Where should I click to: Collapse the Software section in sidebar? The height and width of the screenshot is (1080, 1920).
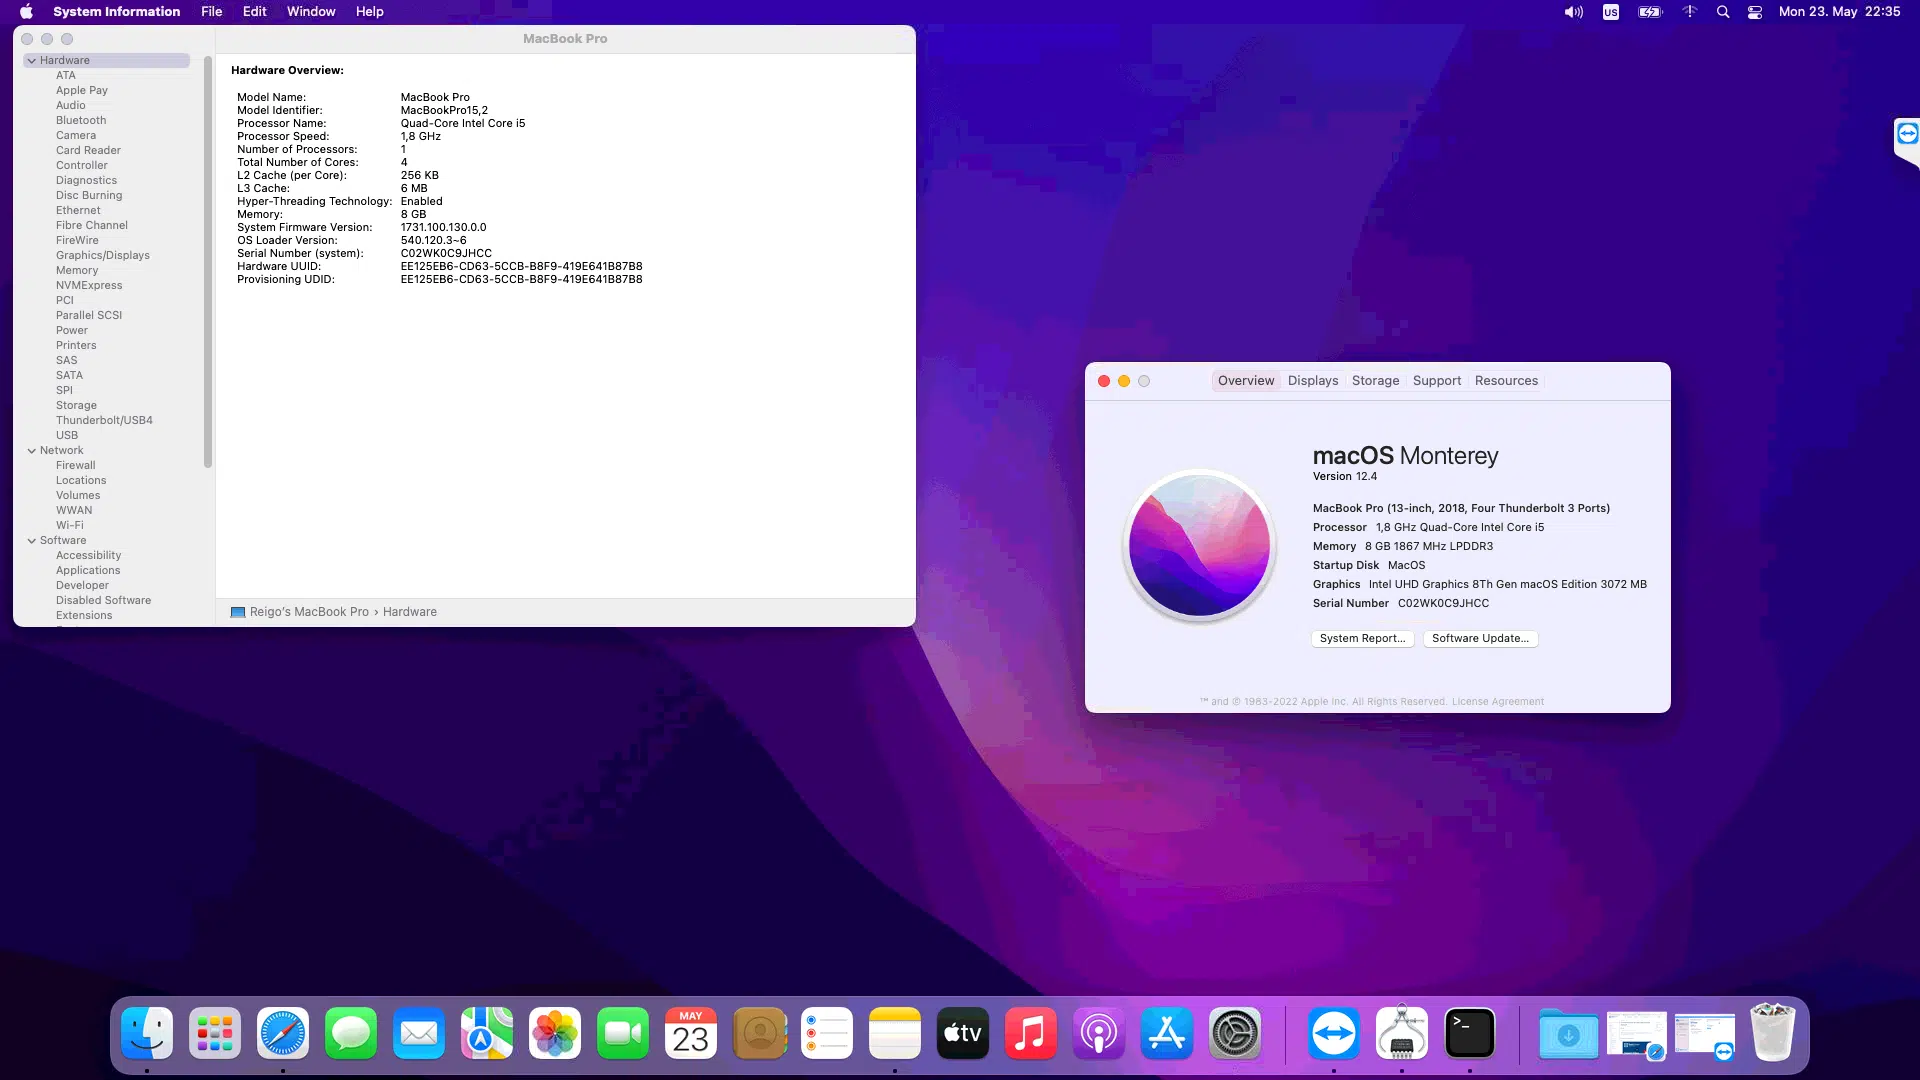32,541
